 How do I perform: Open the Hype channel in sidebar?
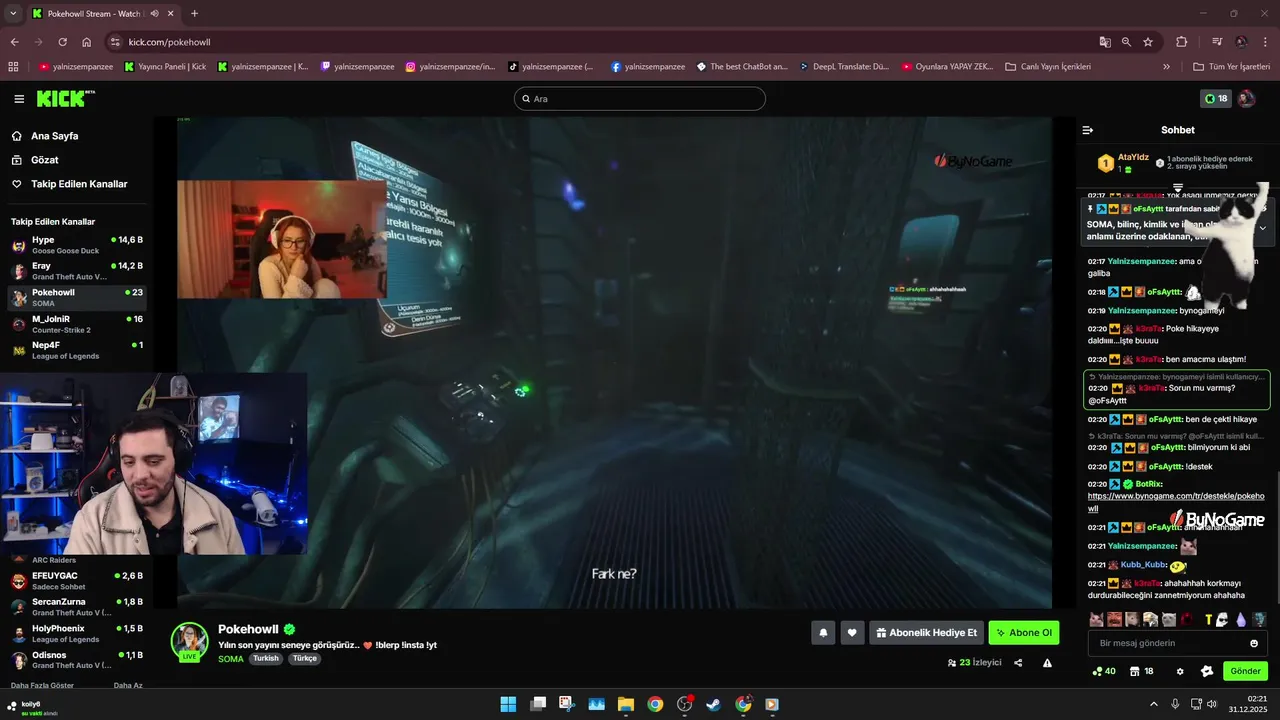[x=77, y=245]
